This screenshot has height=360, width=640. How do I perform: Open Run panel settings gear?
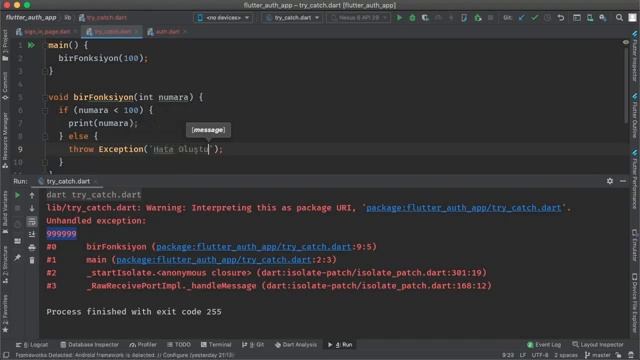610,181
